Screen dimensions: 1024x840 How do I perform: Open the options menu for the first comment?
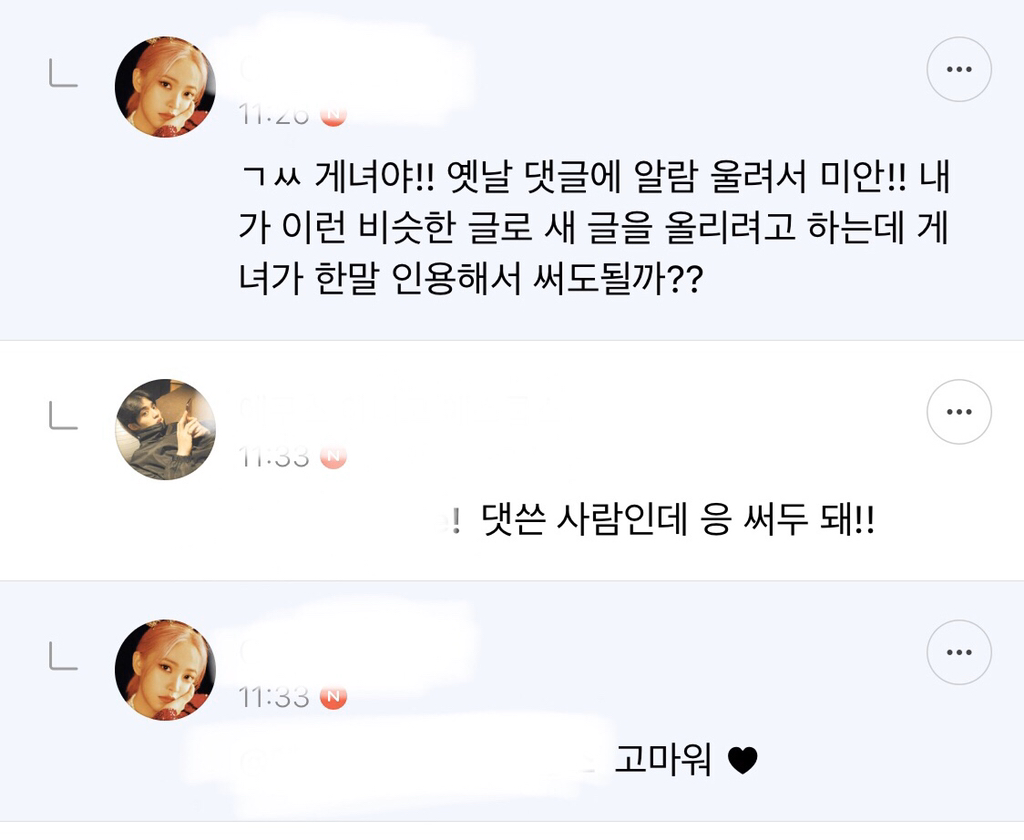[959, 68]
